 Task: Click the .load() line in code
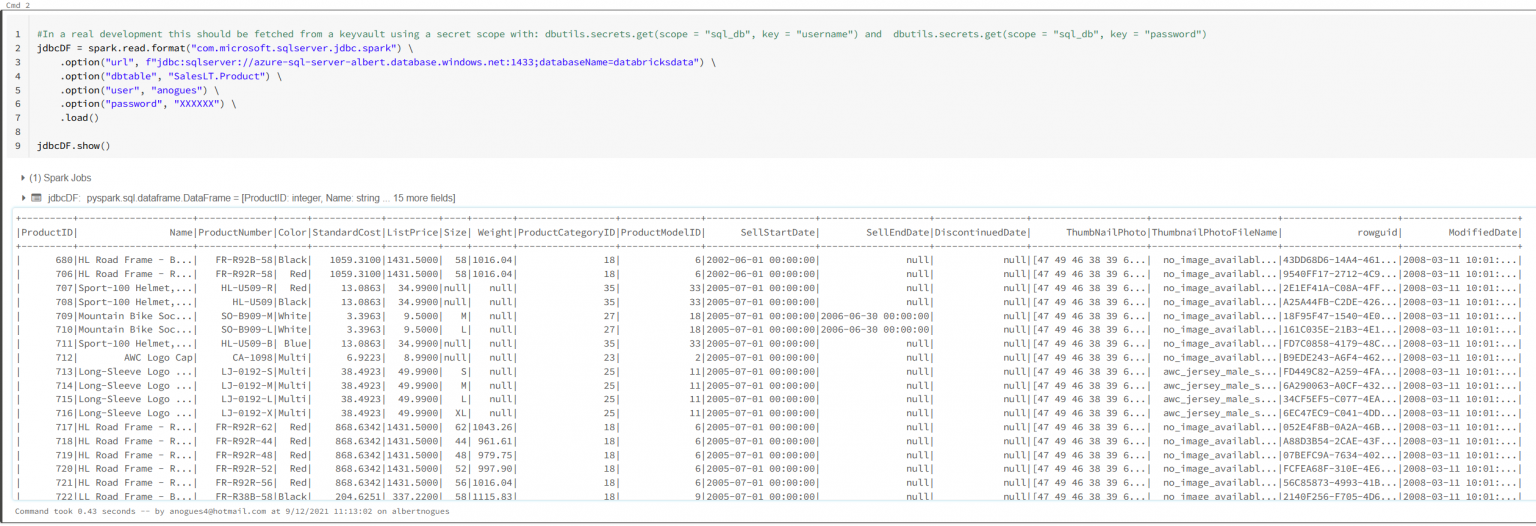[x=79, y=118]
